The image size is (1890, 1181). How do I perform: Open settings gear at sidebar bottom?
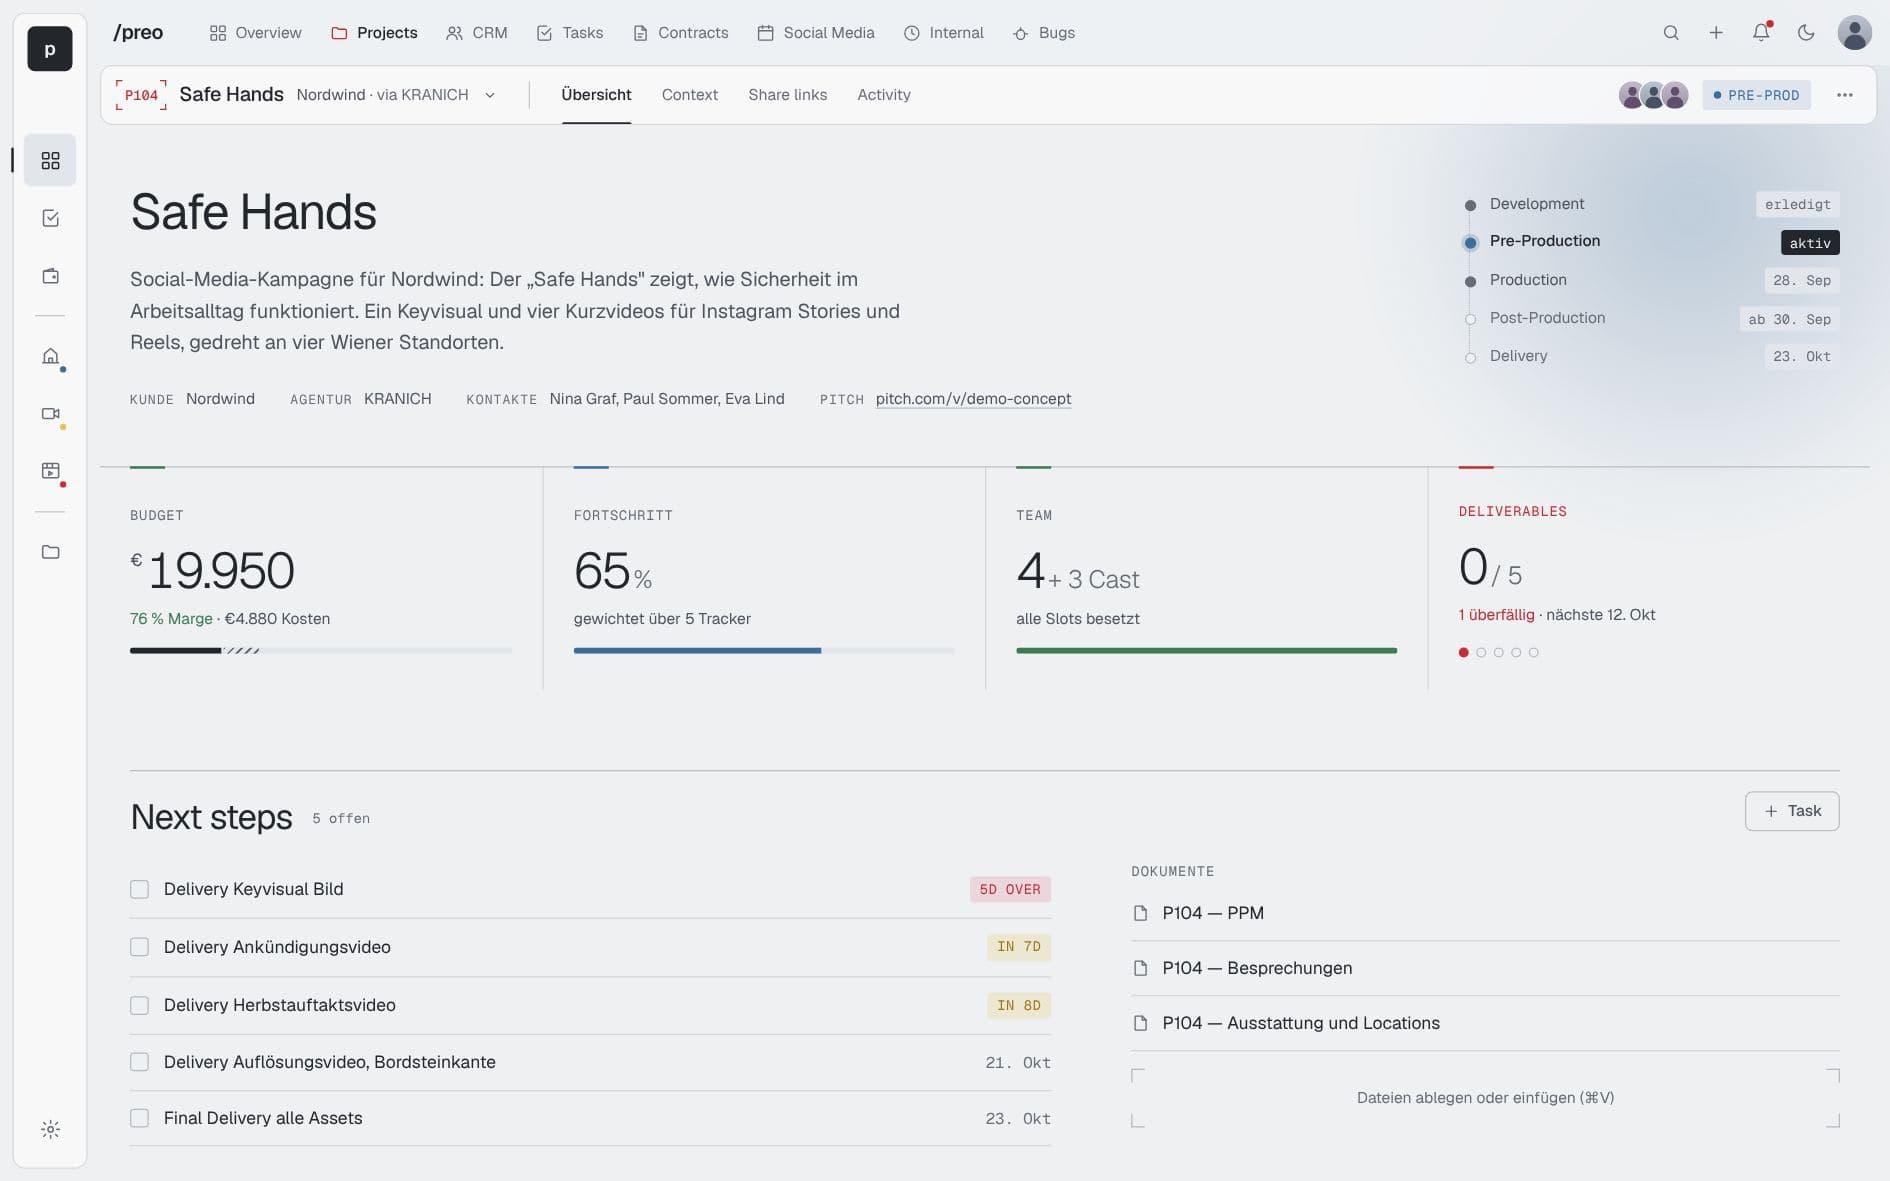50,1129
